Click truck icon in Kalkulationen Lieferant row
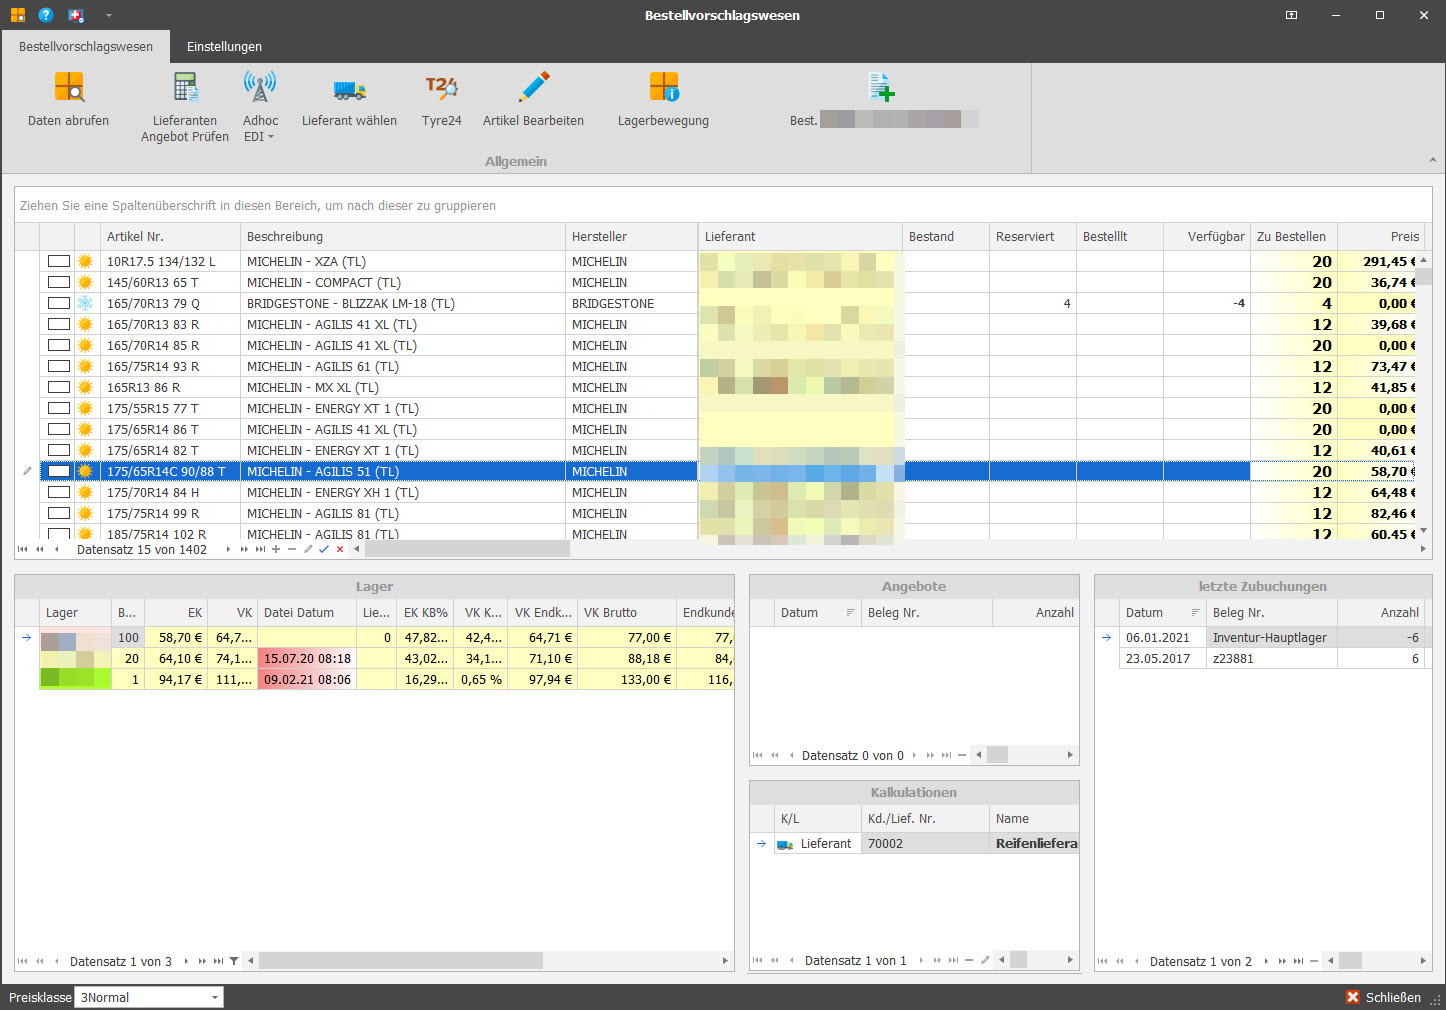 point(785,844)
